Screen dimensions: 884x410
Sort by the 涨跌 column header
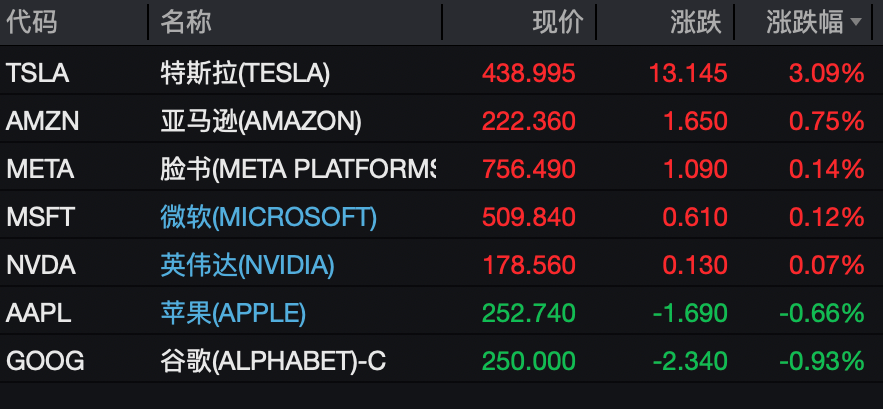pyautogui.click(x=696, y=23)
